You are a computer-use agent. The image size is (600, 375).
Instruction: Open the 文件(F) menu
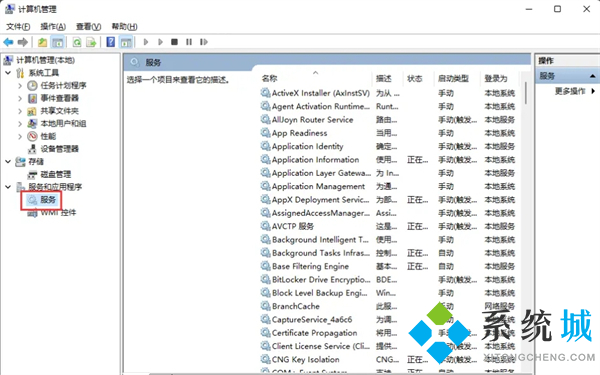pyautogui.click(x=18, y=26)
